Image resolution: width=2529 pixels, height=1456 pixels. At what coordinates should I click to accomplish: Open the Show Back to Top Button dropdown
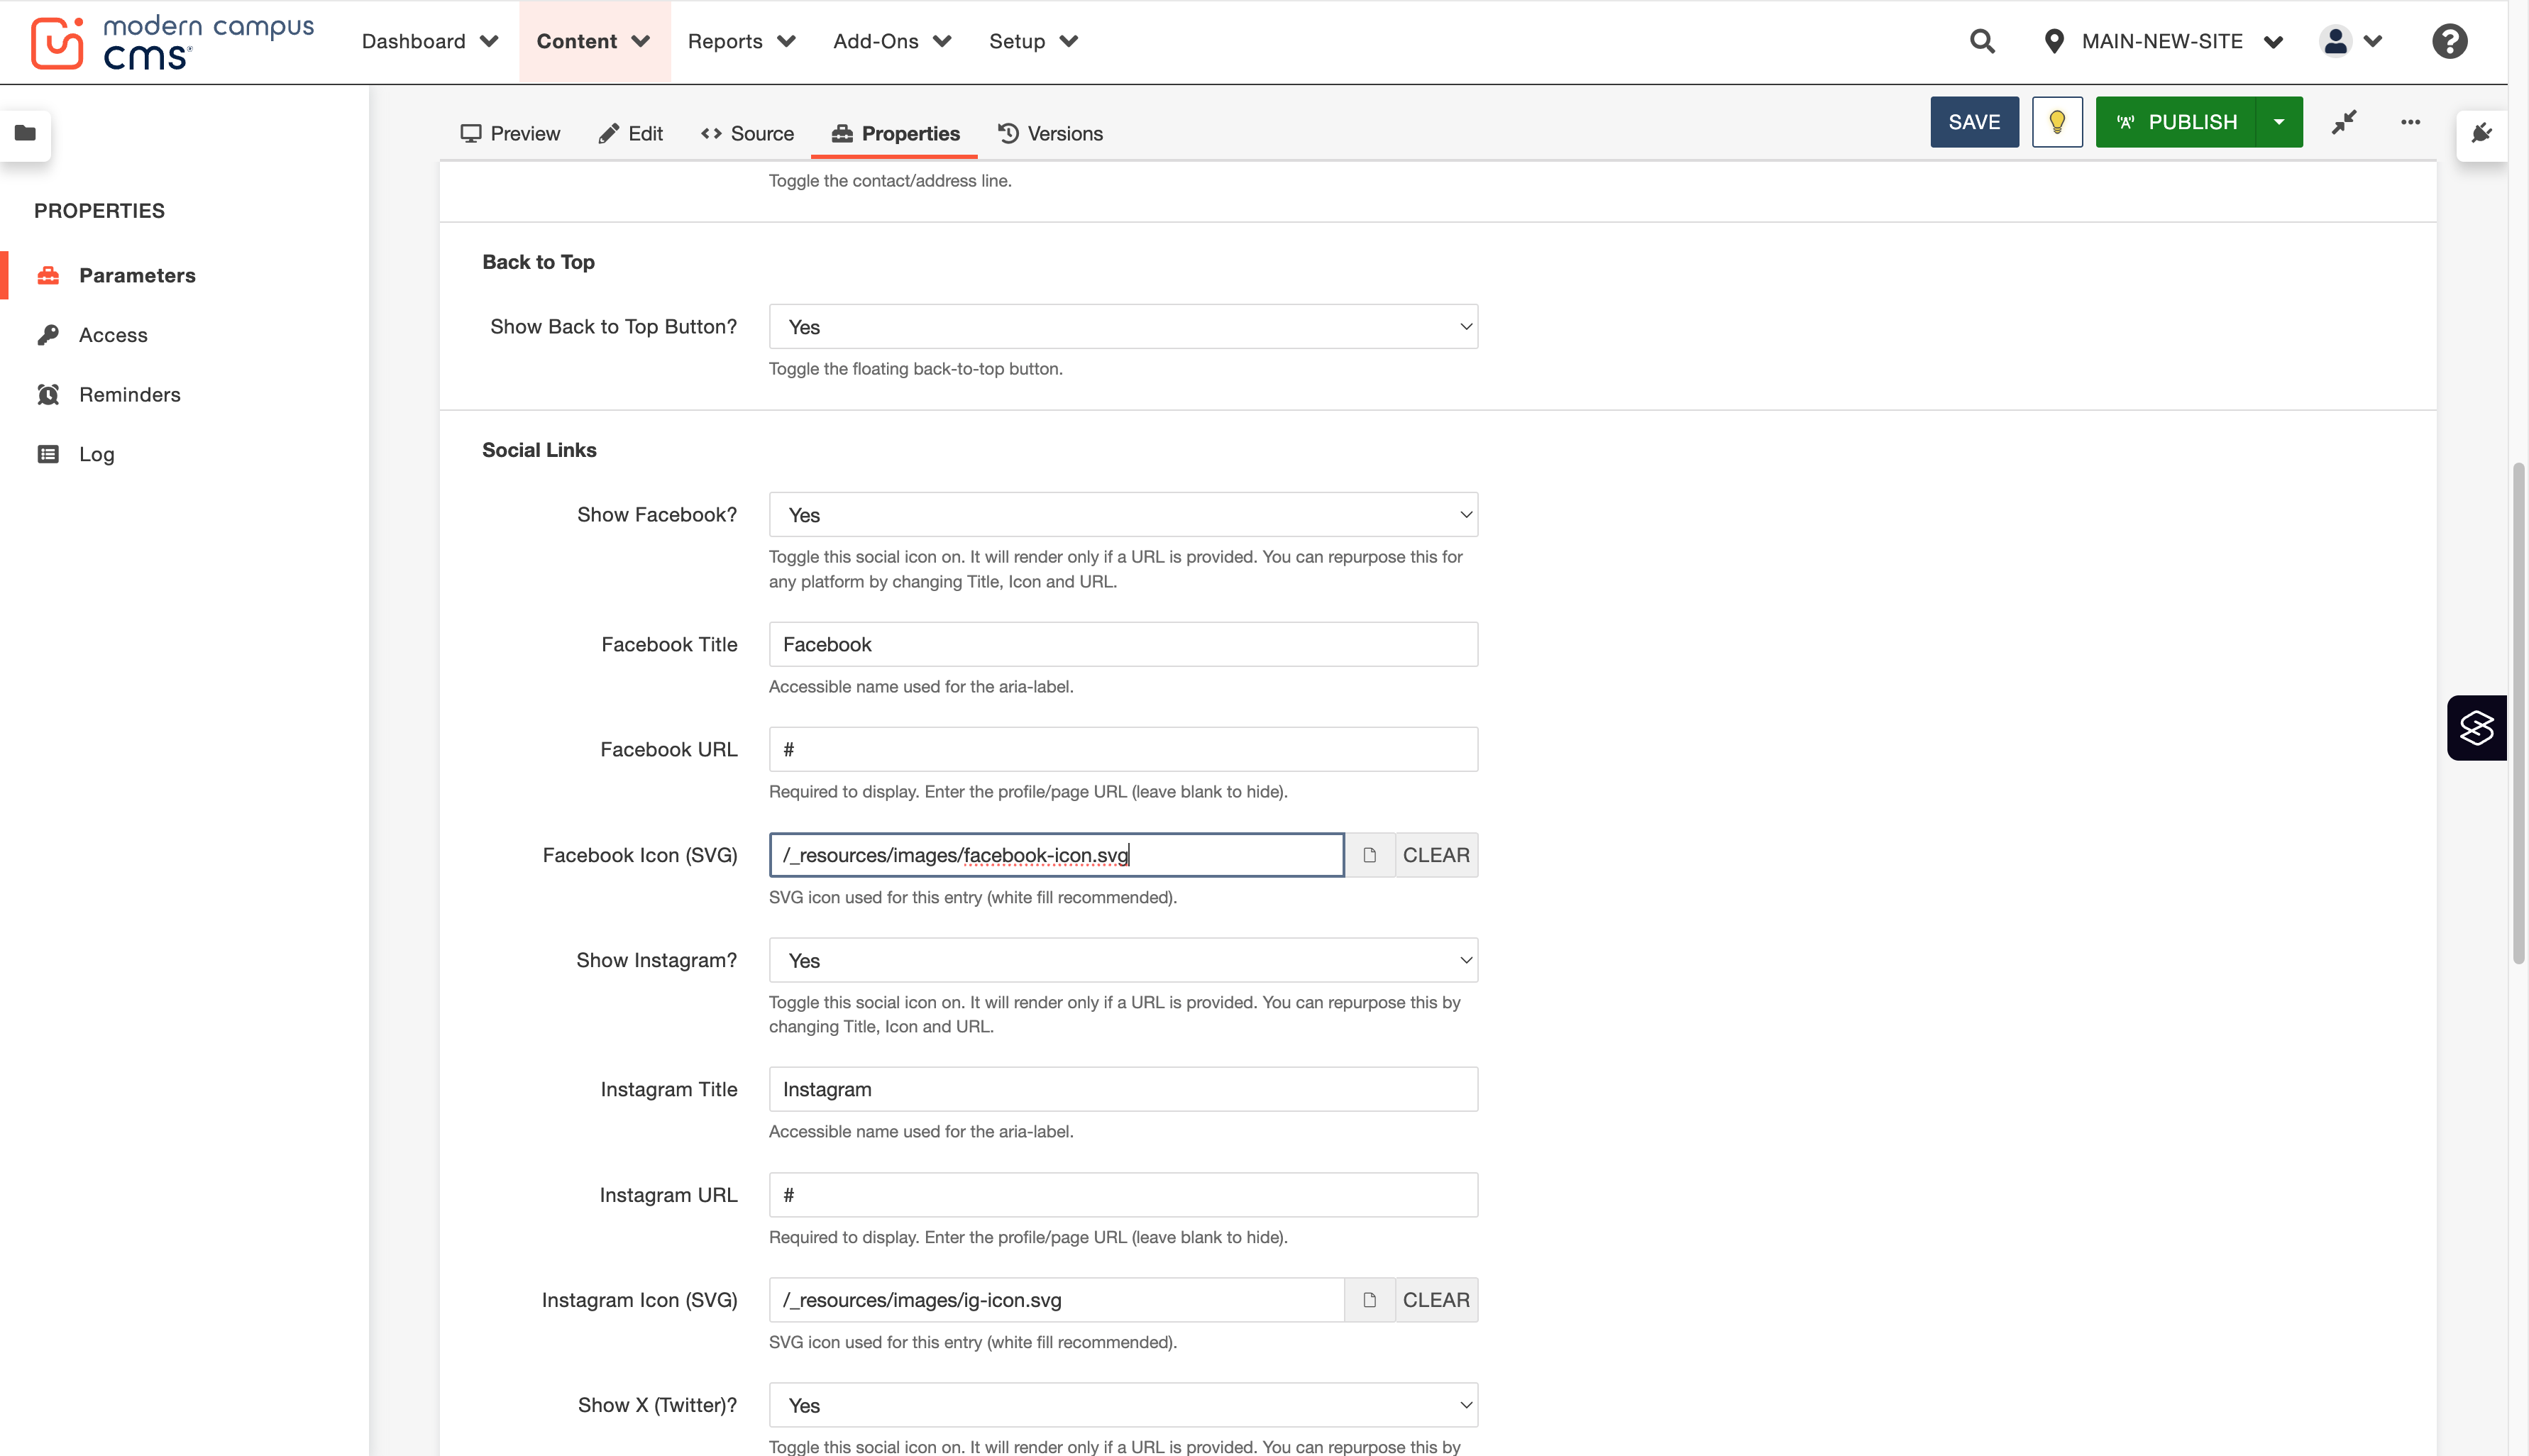click(1123, 327)
